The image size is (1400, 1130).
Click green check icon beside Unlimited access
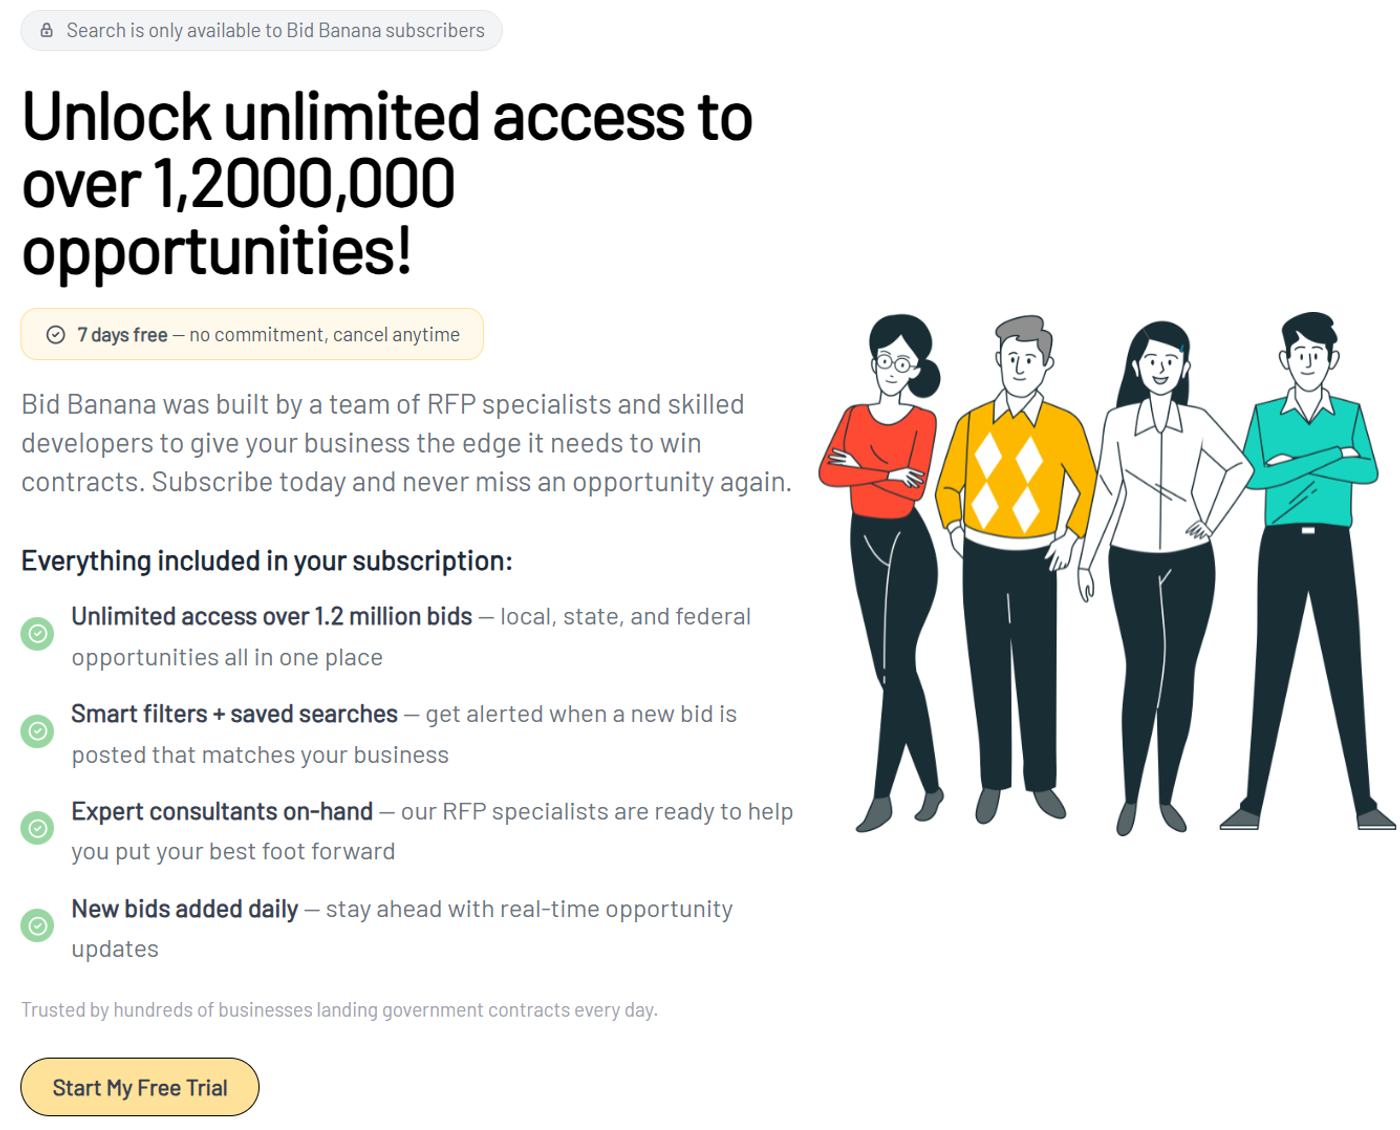38,633
